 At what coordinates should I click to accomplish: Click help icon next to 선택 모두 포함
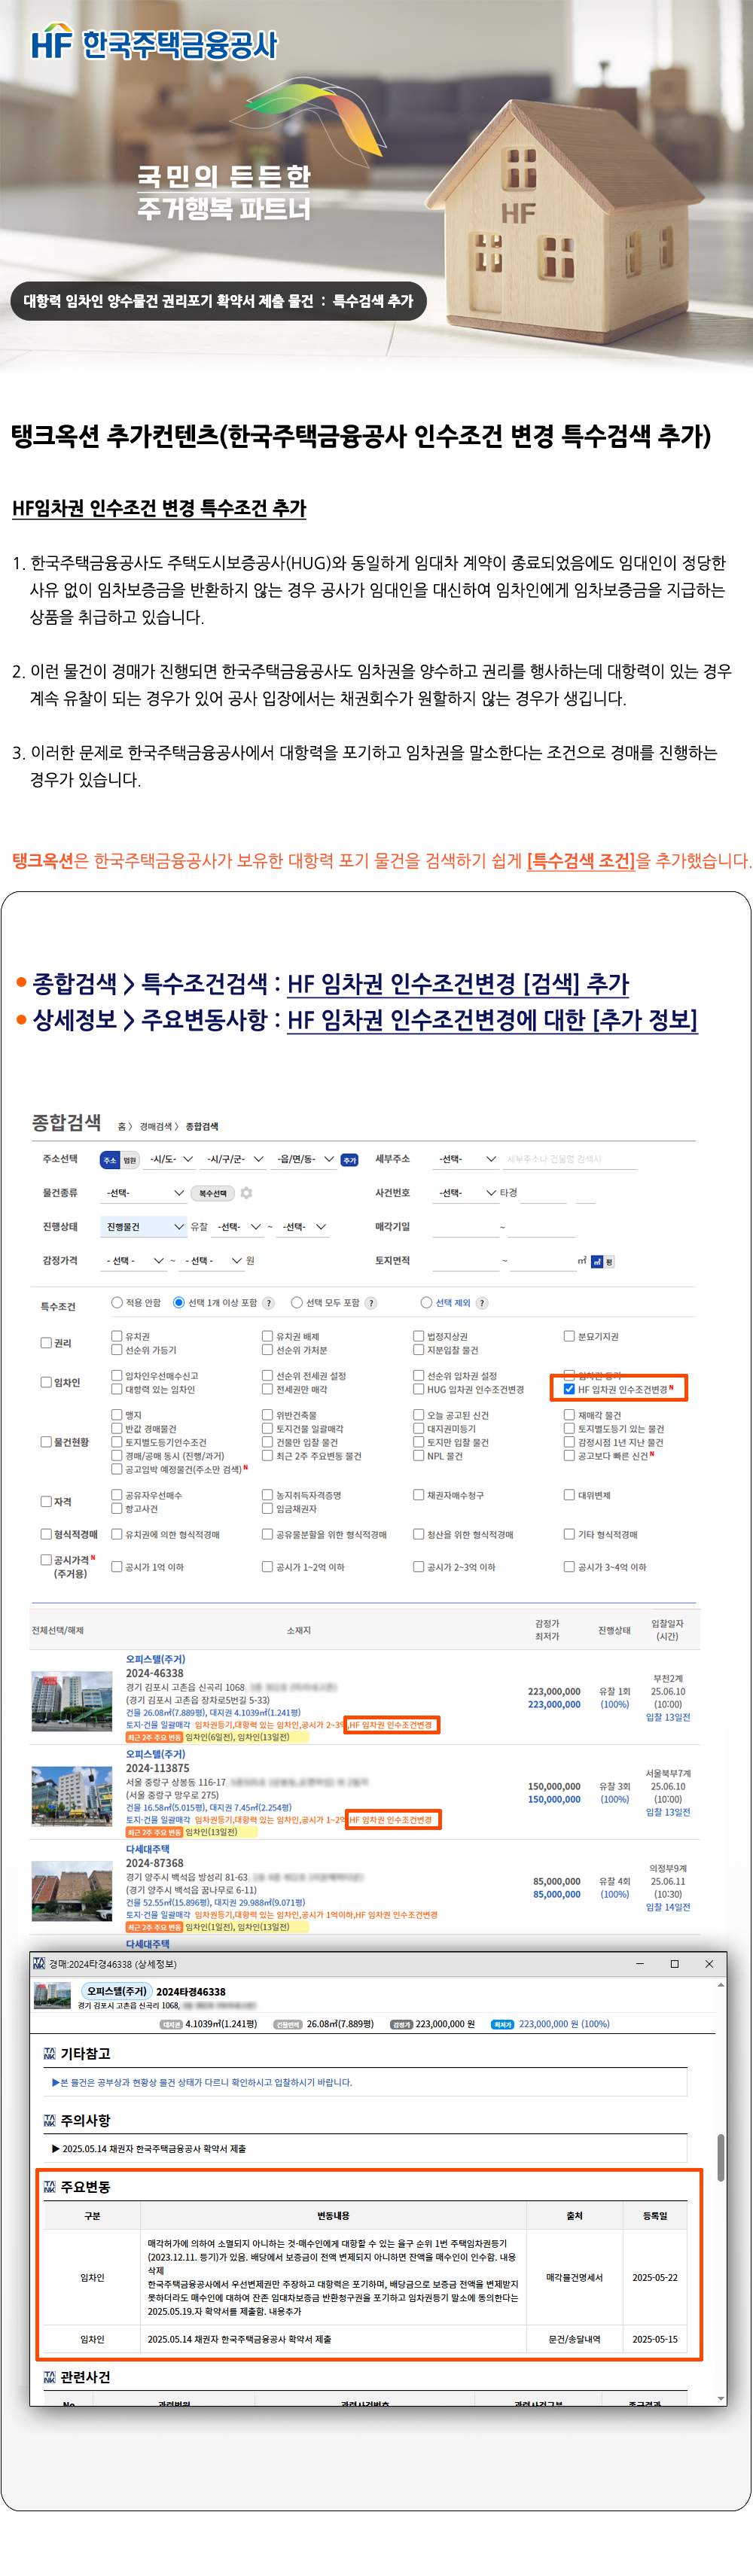coord(371,1303)
